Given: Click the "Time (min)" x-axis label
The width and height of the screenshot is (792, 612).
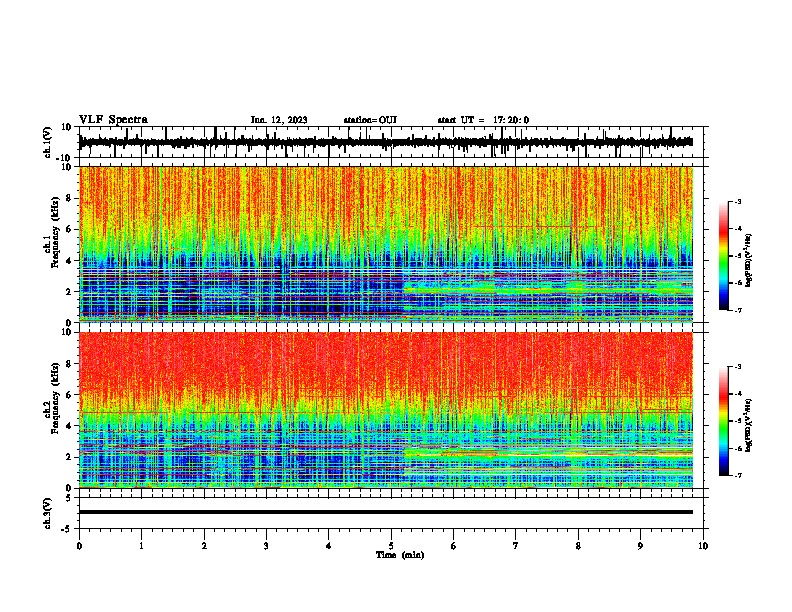Looking at the screenshot, I should tap(400, 555).
